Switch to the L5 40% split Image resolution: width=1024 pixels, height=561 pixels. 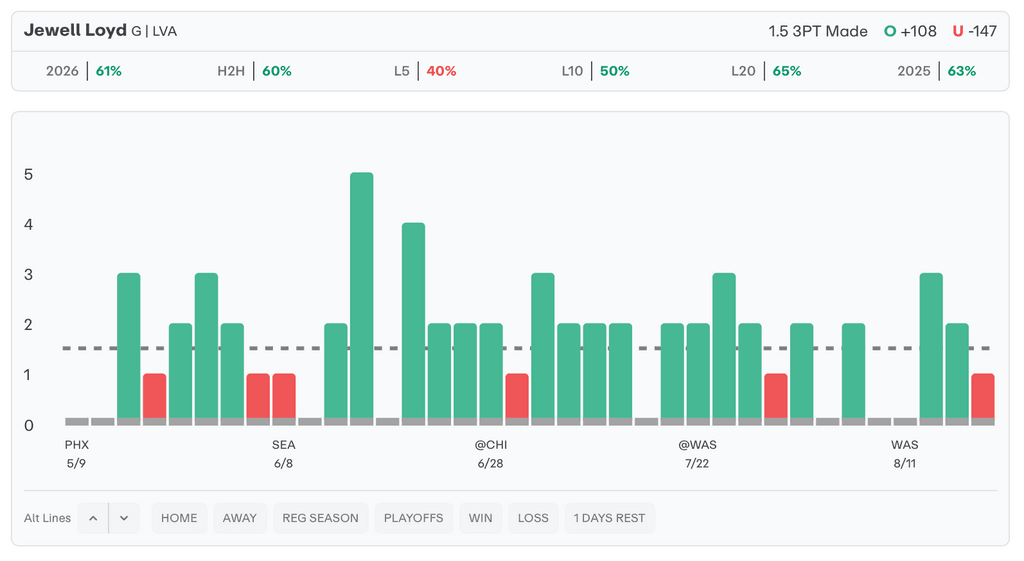[424, 71]
